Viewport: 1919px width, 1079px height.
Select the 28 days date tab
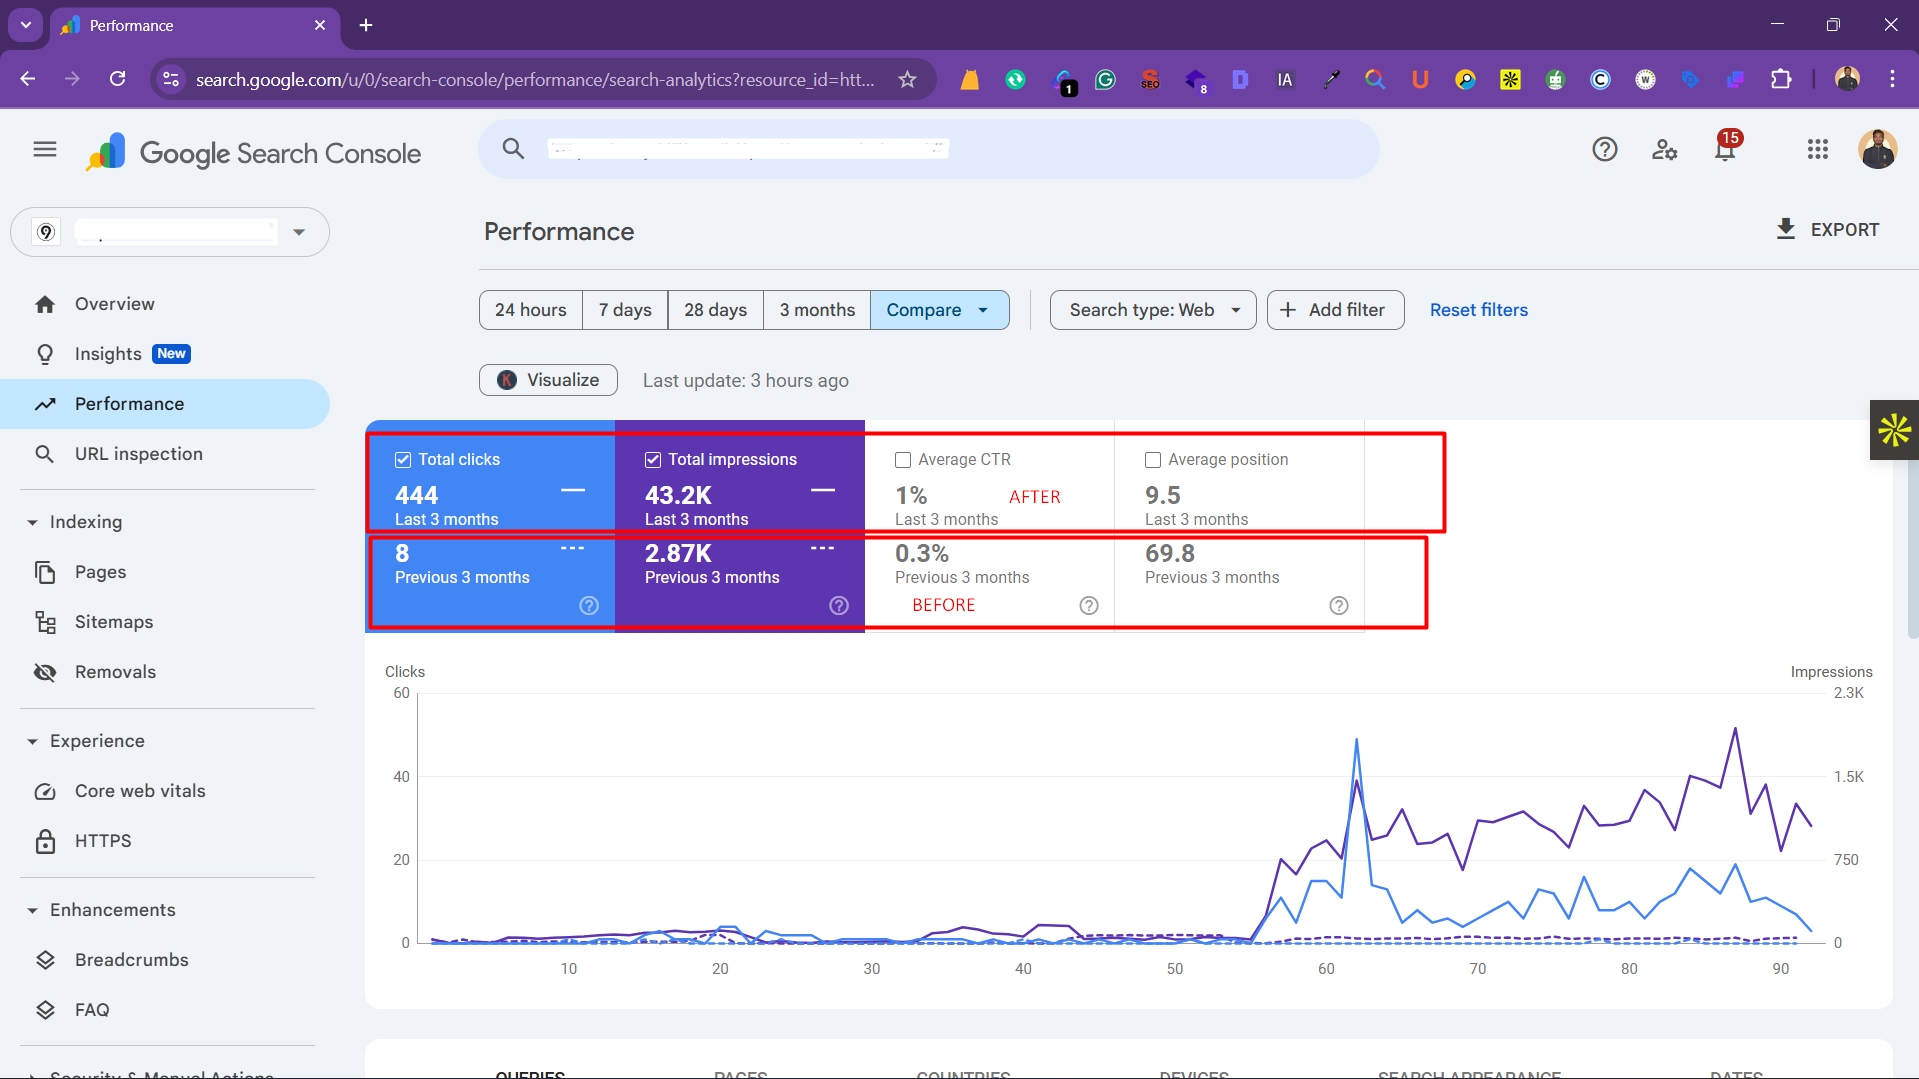[715, 310]
